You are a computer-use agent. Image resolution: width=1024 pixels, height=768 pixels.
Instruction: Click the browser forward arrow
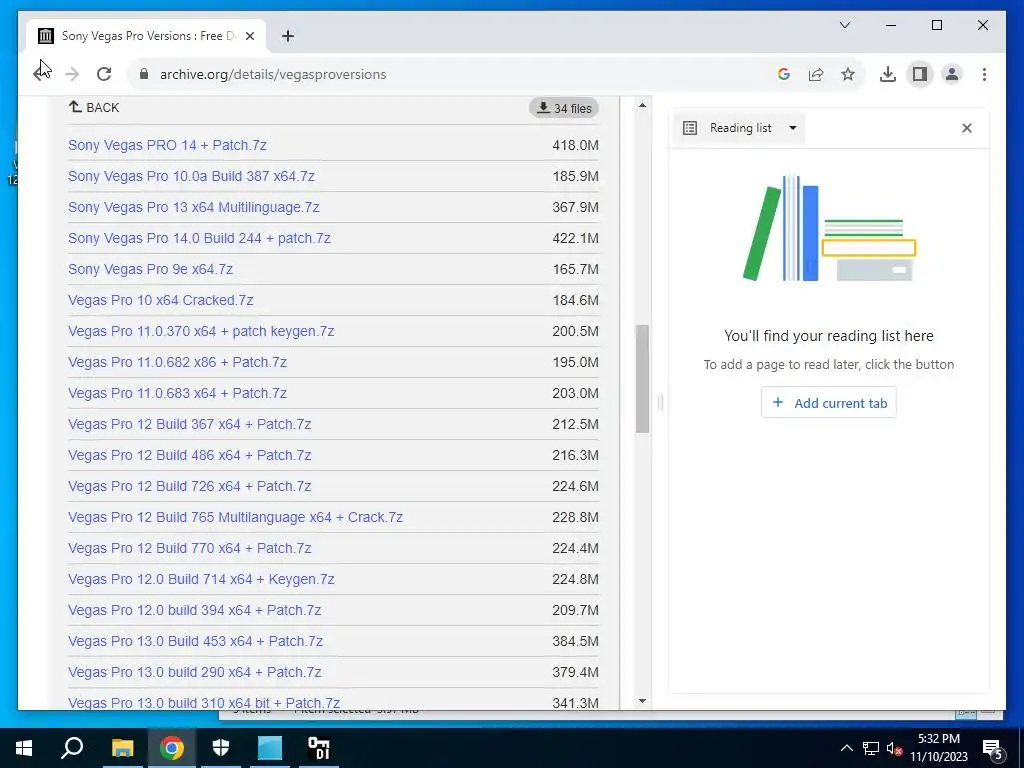point(72,74)
